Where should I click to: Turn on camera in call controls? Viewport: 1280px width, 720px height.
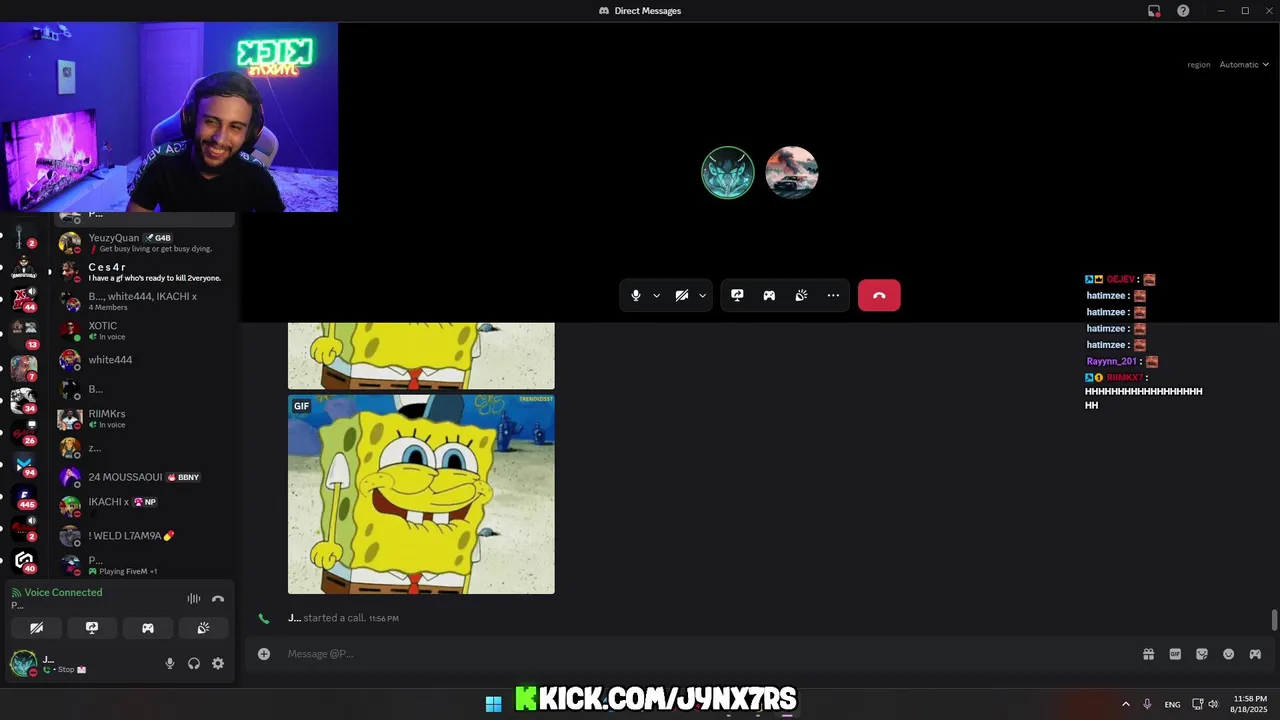tap(681, 295)
